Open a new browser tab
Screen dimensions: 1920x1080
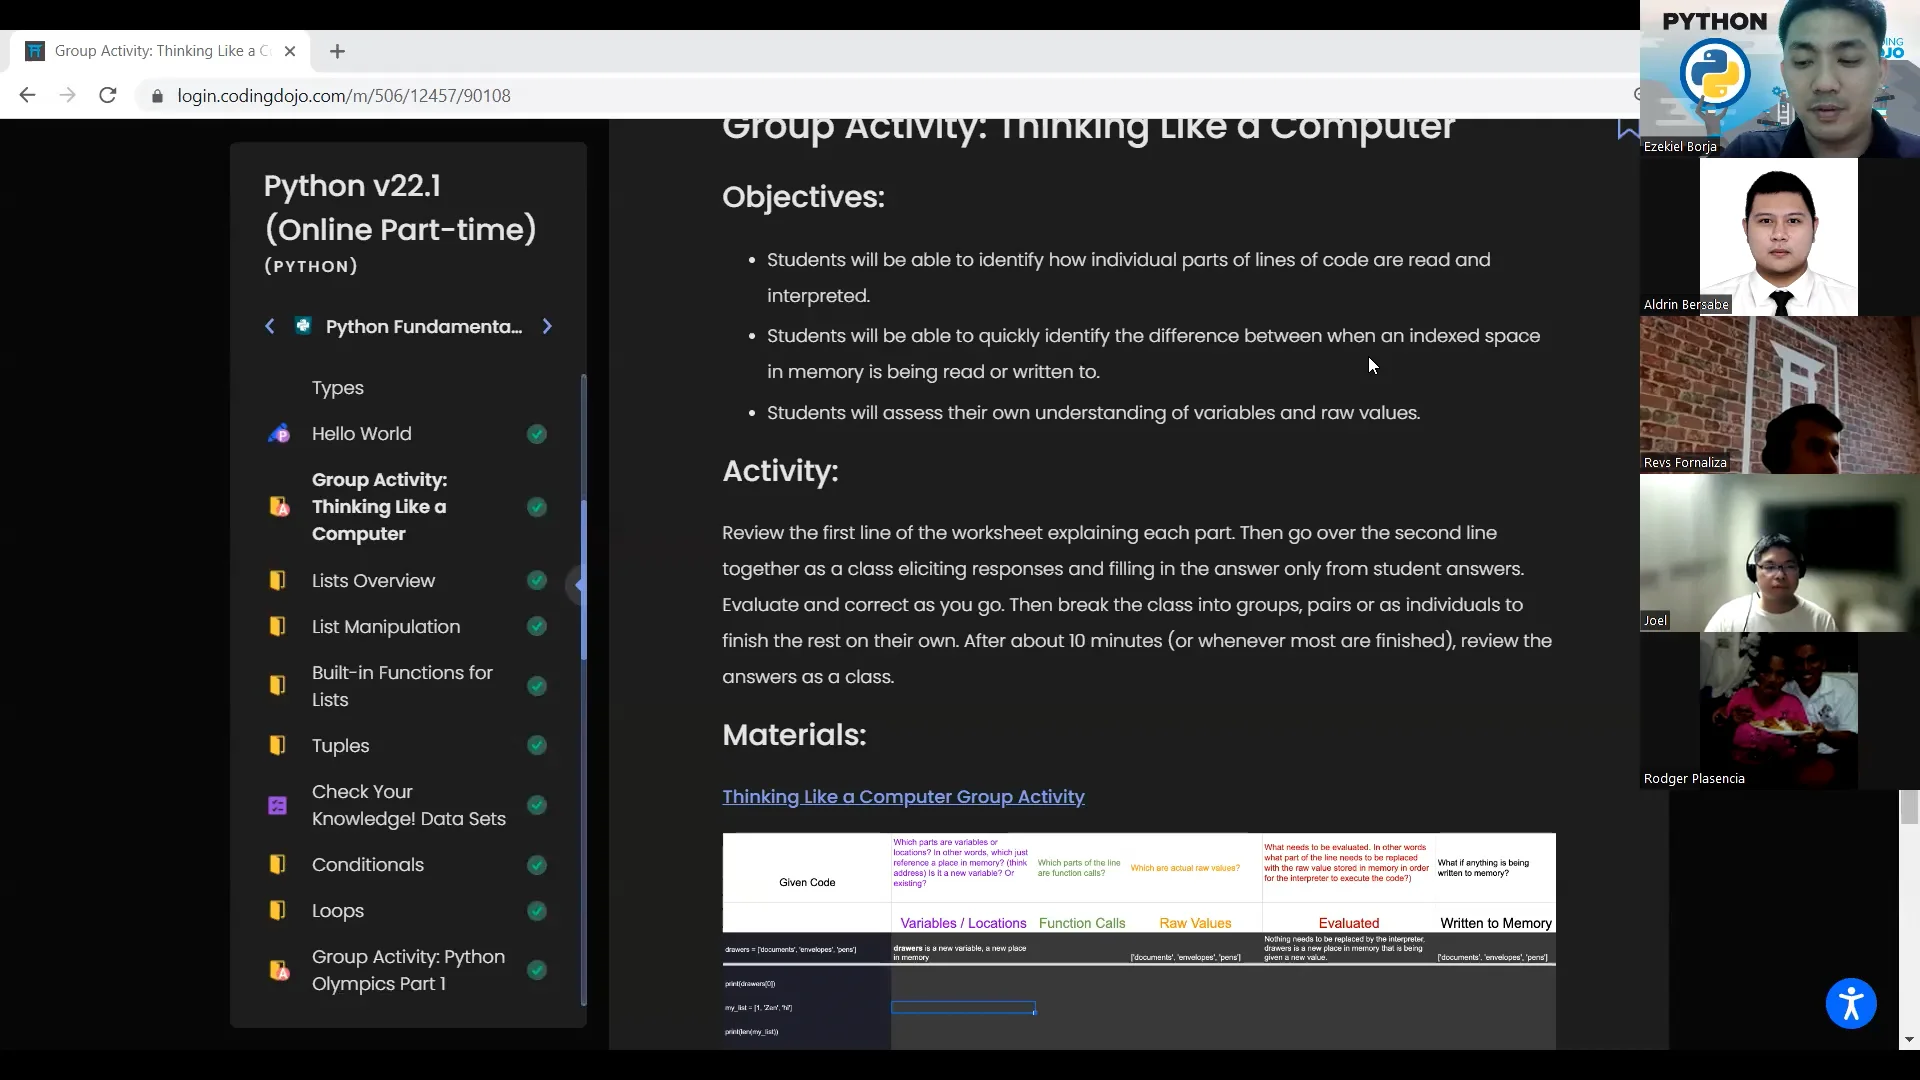337,51
